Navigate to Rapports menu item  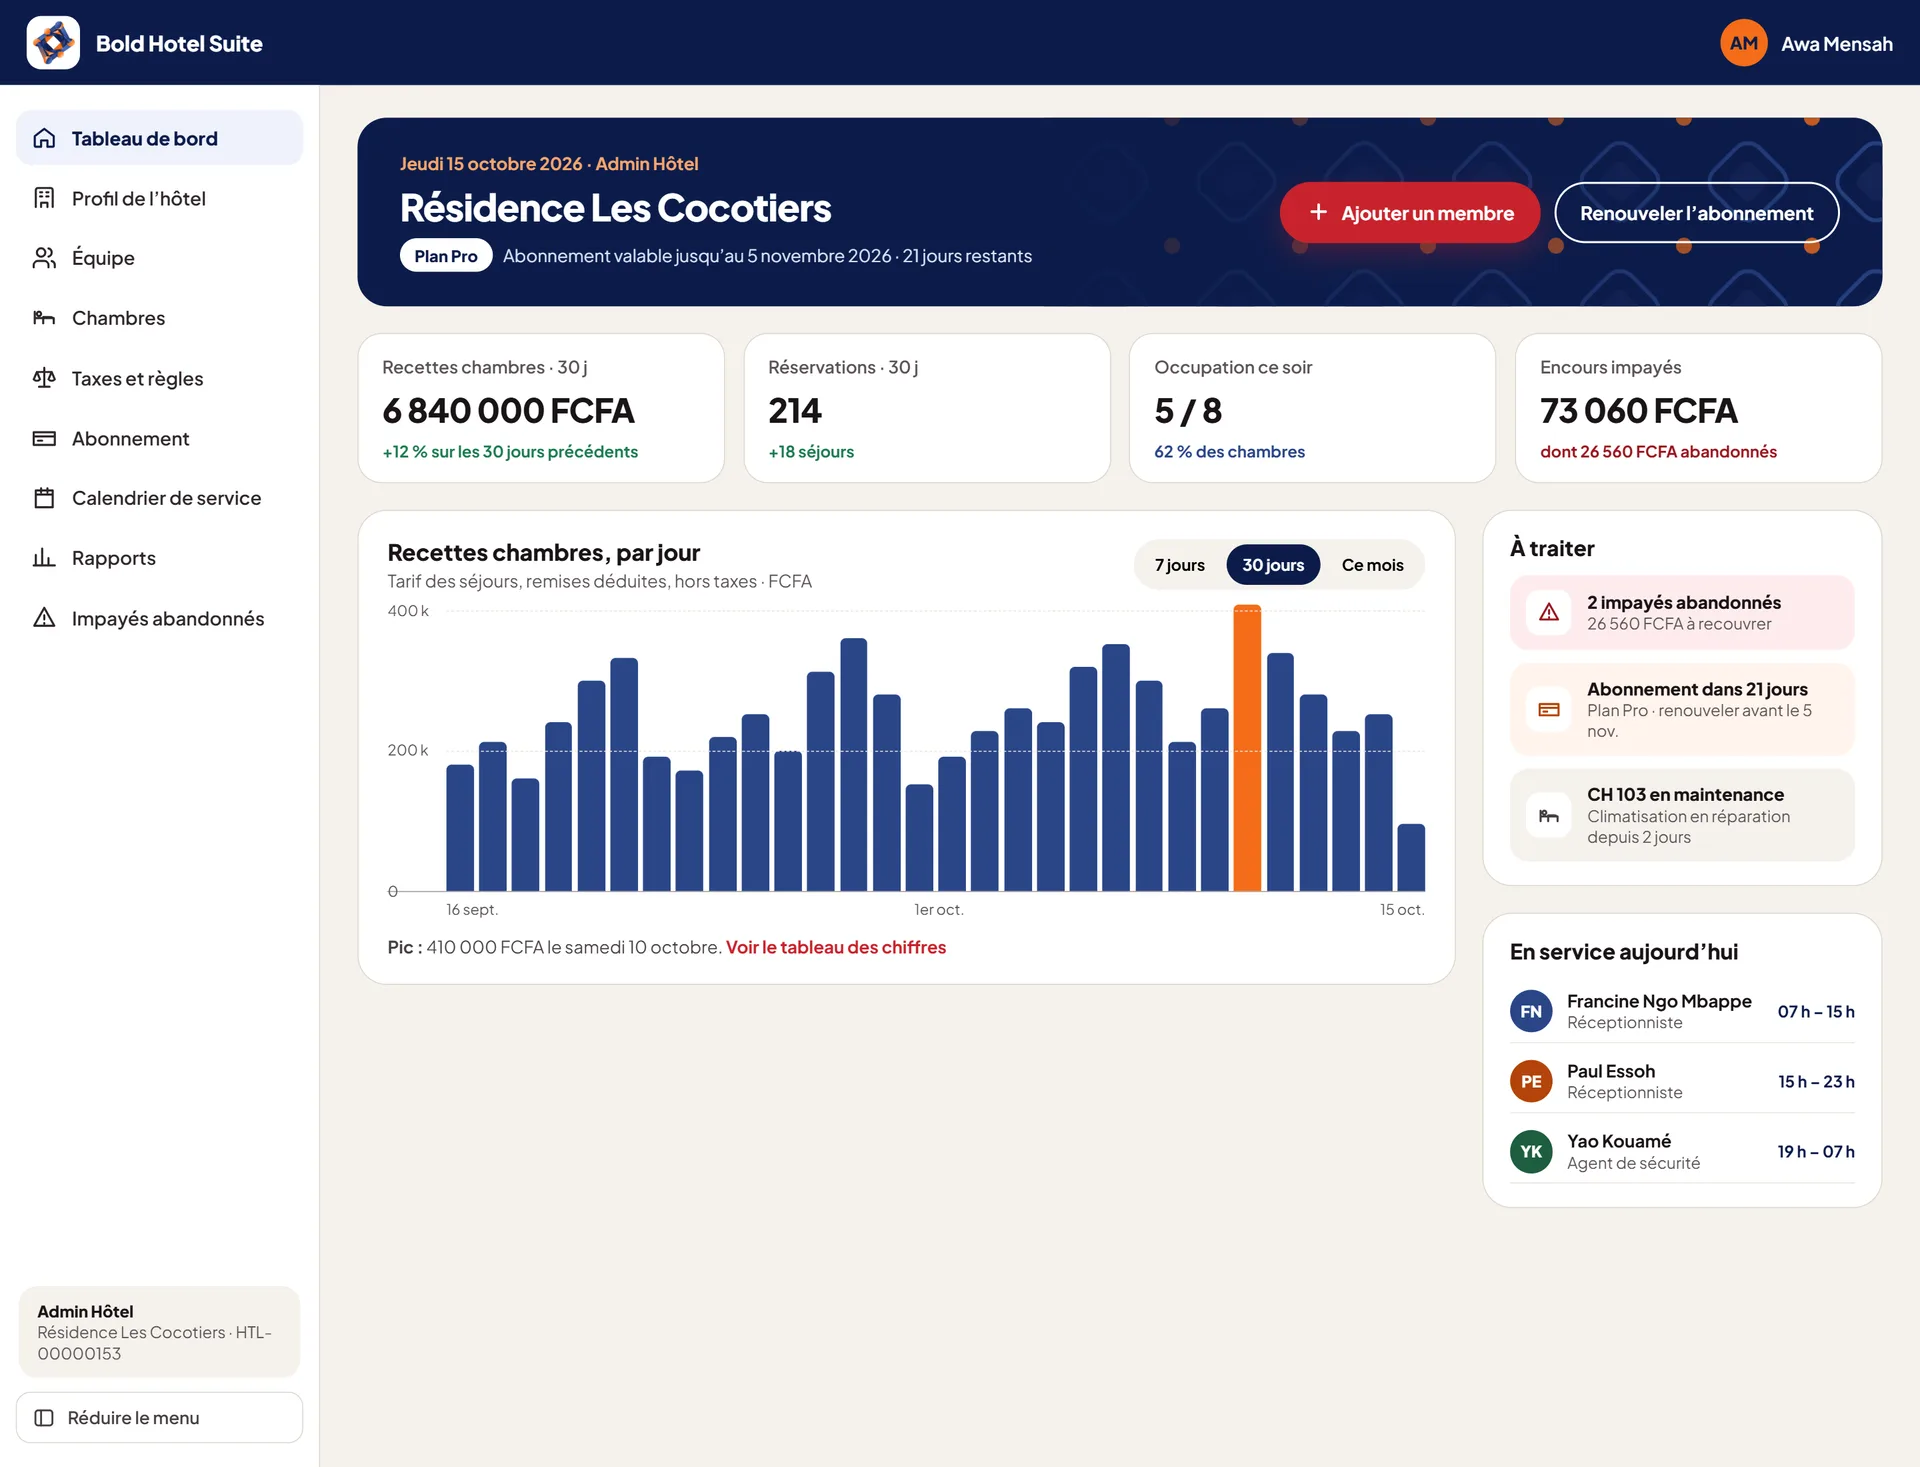click(159, 558)
